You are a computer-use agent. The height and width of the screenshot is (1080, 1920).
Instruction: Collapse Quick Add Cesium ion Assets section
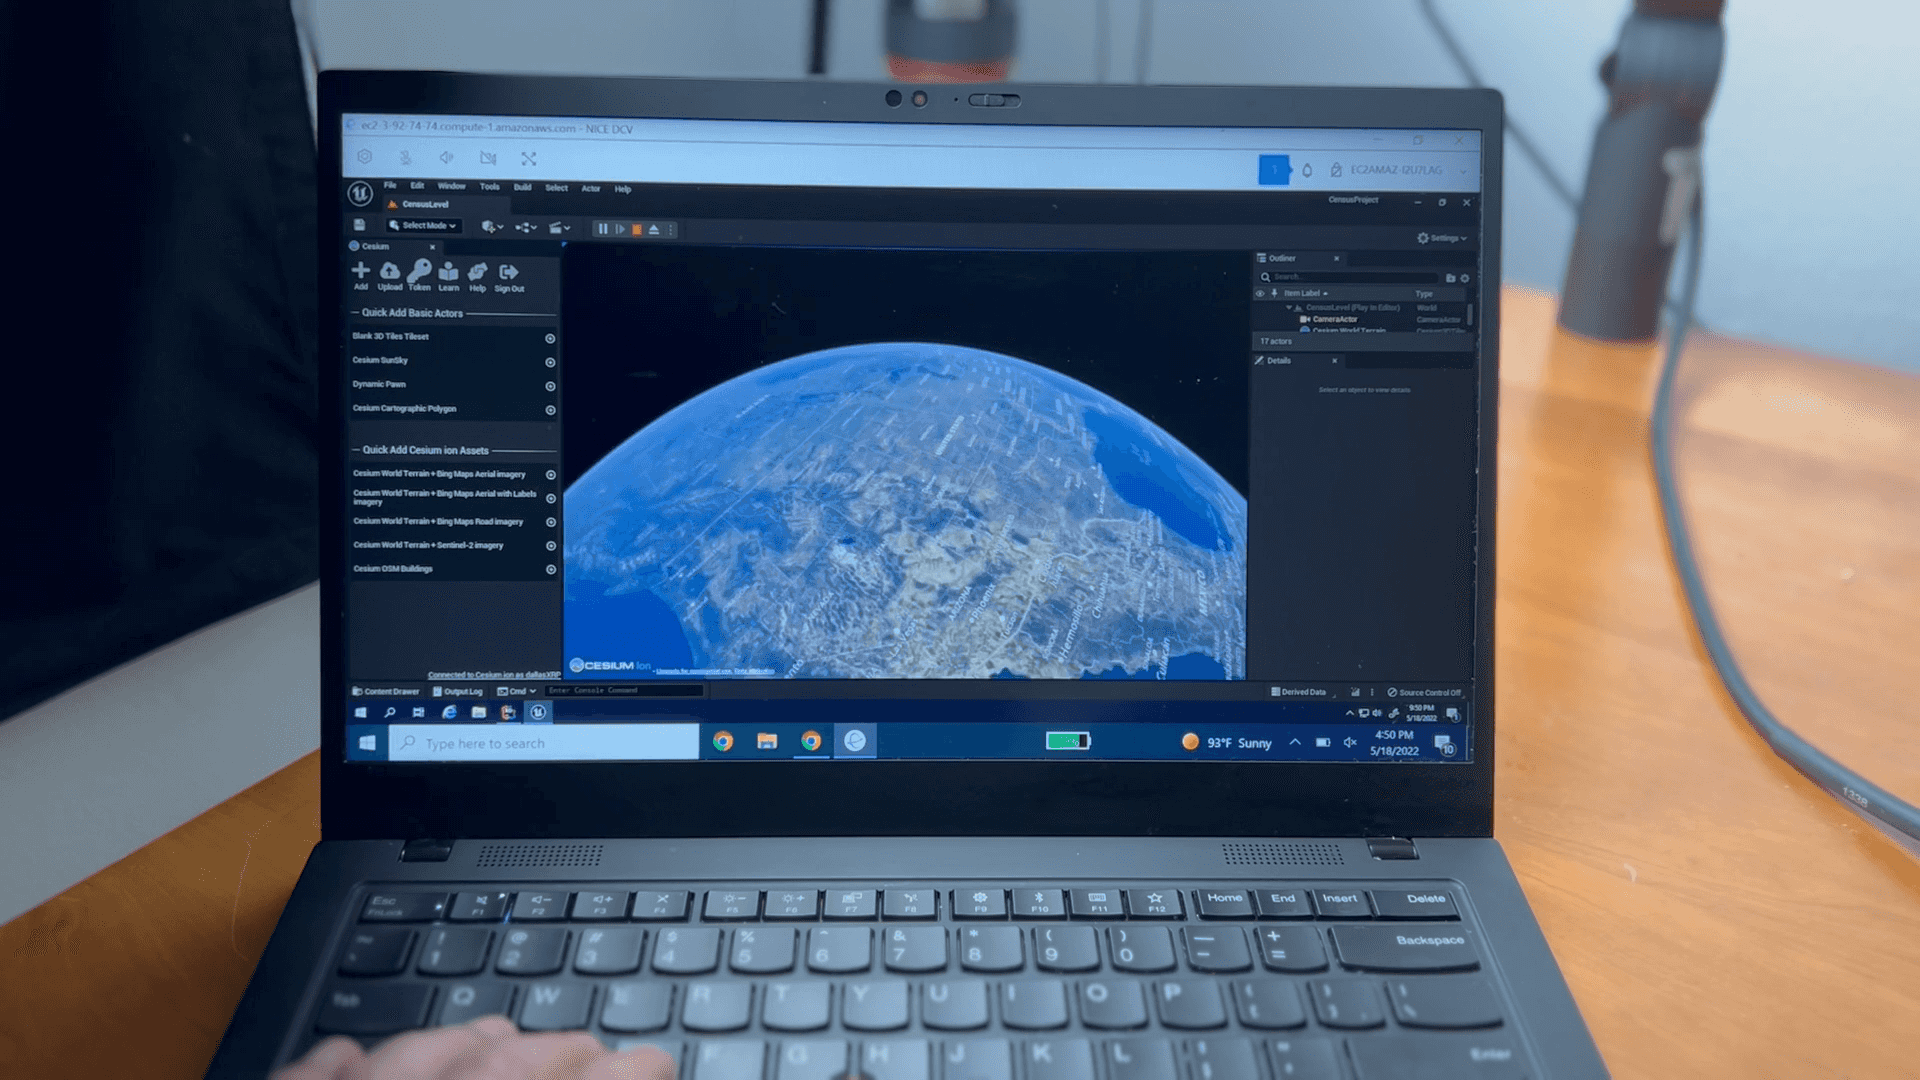tap(356, 450)
